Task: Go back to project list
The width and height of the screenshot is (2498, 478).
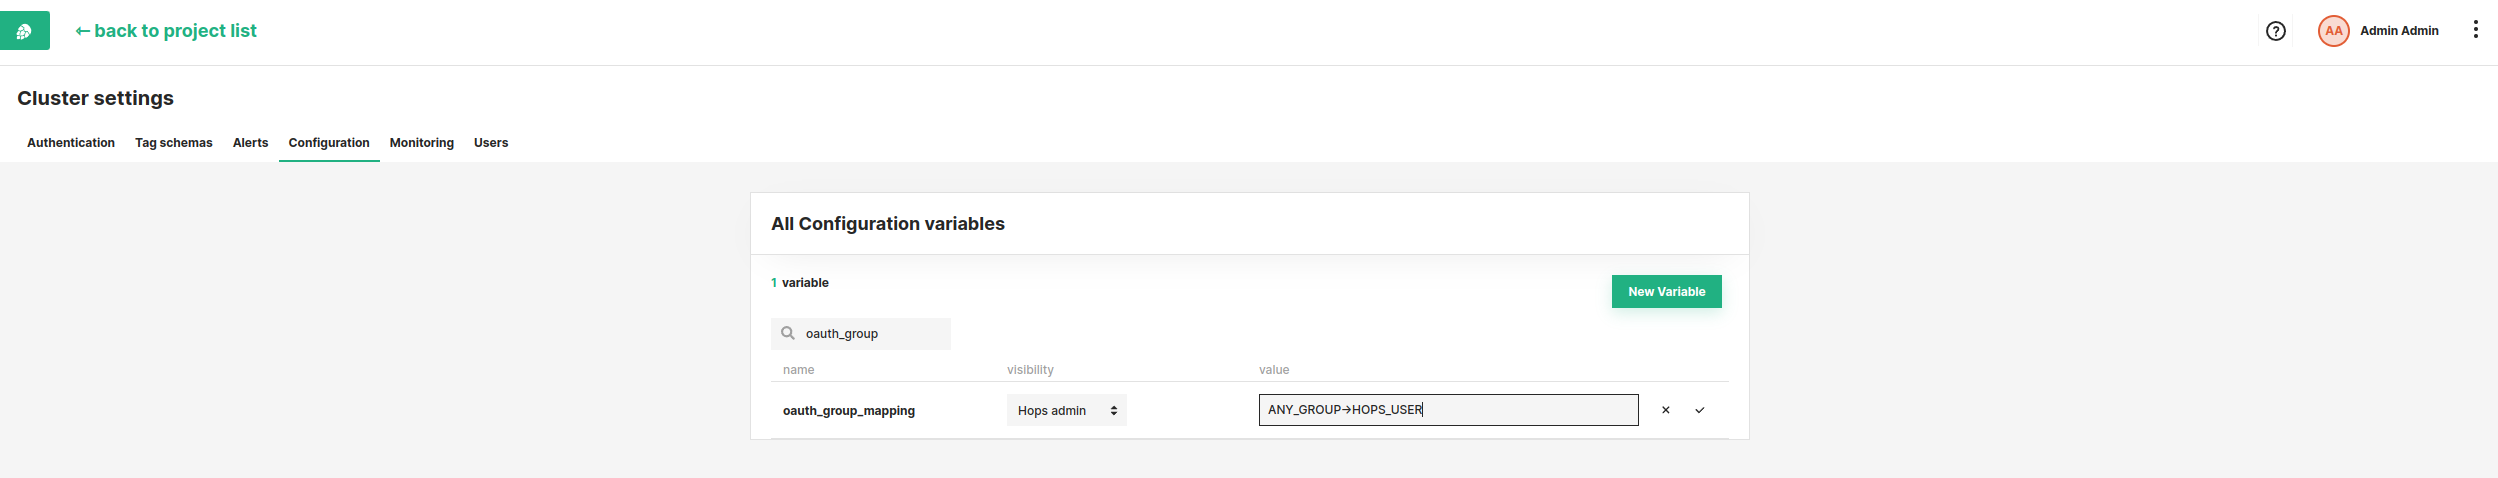Action: pyautogui.click(x=166, y=31)
